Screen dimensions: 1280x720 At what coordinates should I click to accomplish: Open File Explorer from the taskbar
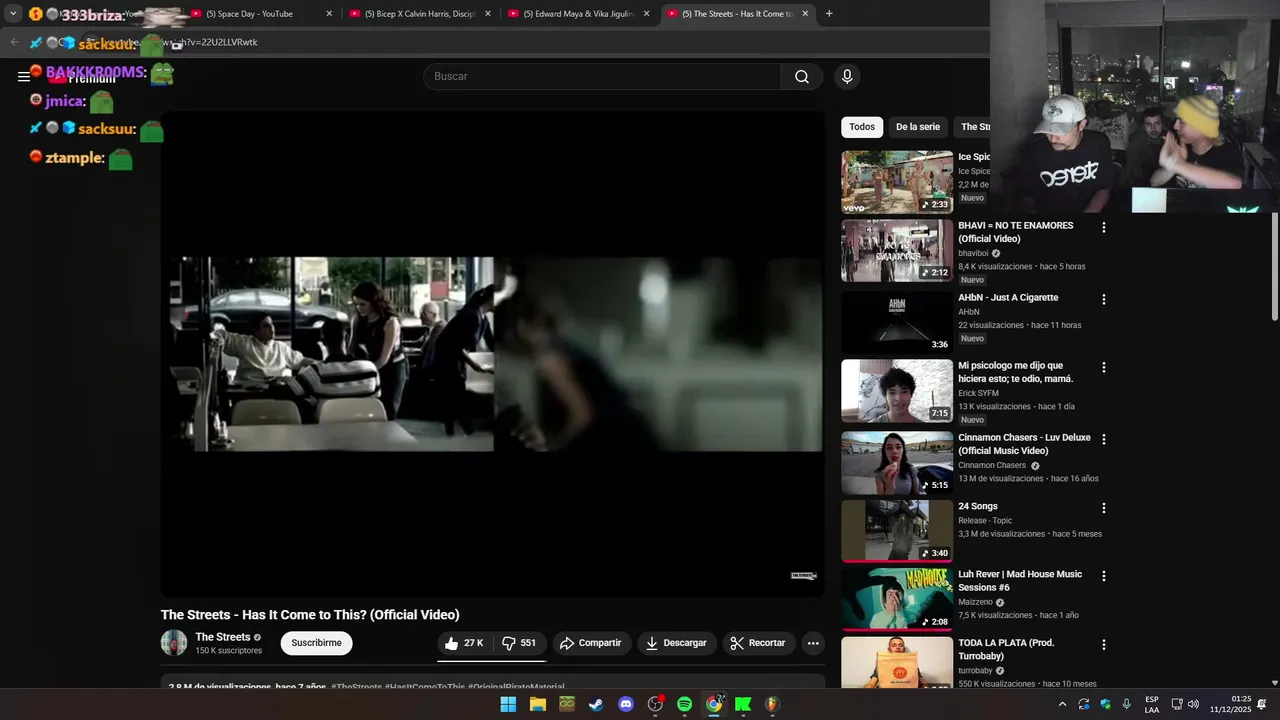click(x=538, y=704)
